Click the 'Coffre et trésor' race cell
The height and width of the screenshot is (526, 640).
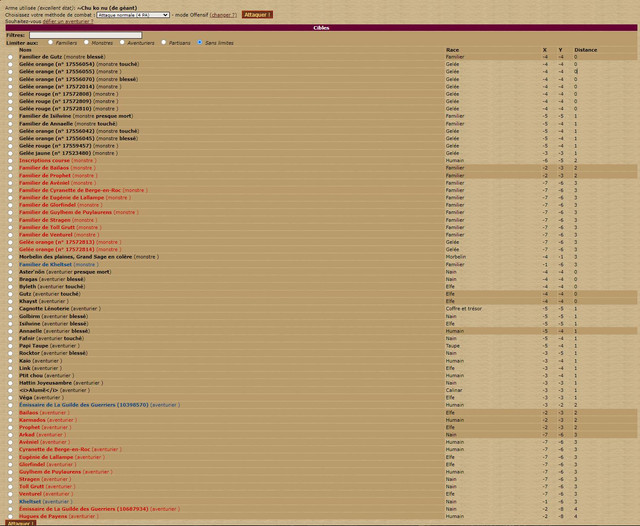coord(464,308)
